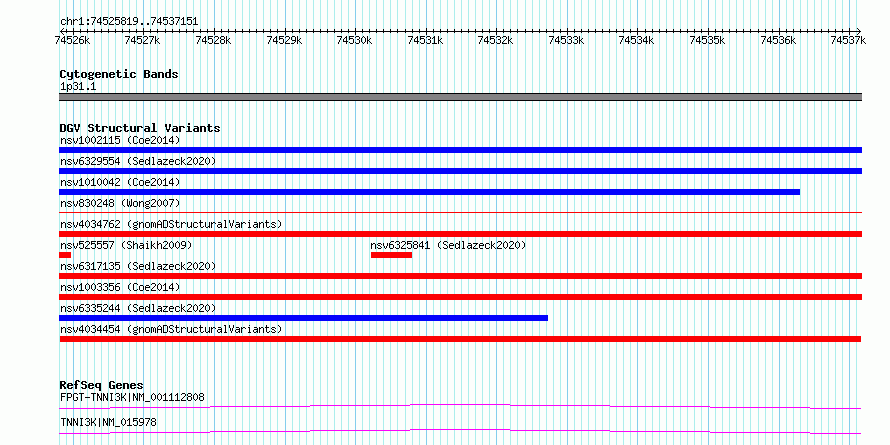Viewport: 890px width, 445px height.
Task: Click the 74537k ruler tick label
Action: coord(848,40)
